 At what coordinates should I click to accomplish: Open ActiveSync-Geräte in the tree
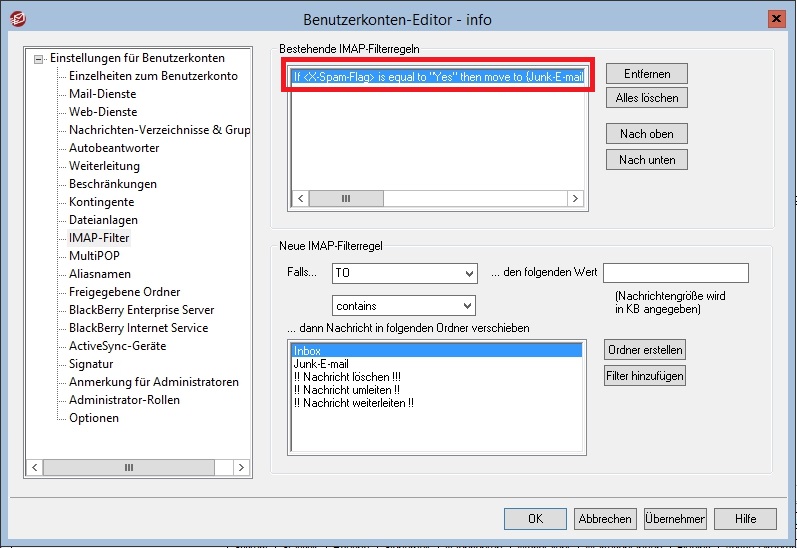(117, 346)
